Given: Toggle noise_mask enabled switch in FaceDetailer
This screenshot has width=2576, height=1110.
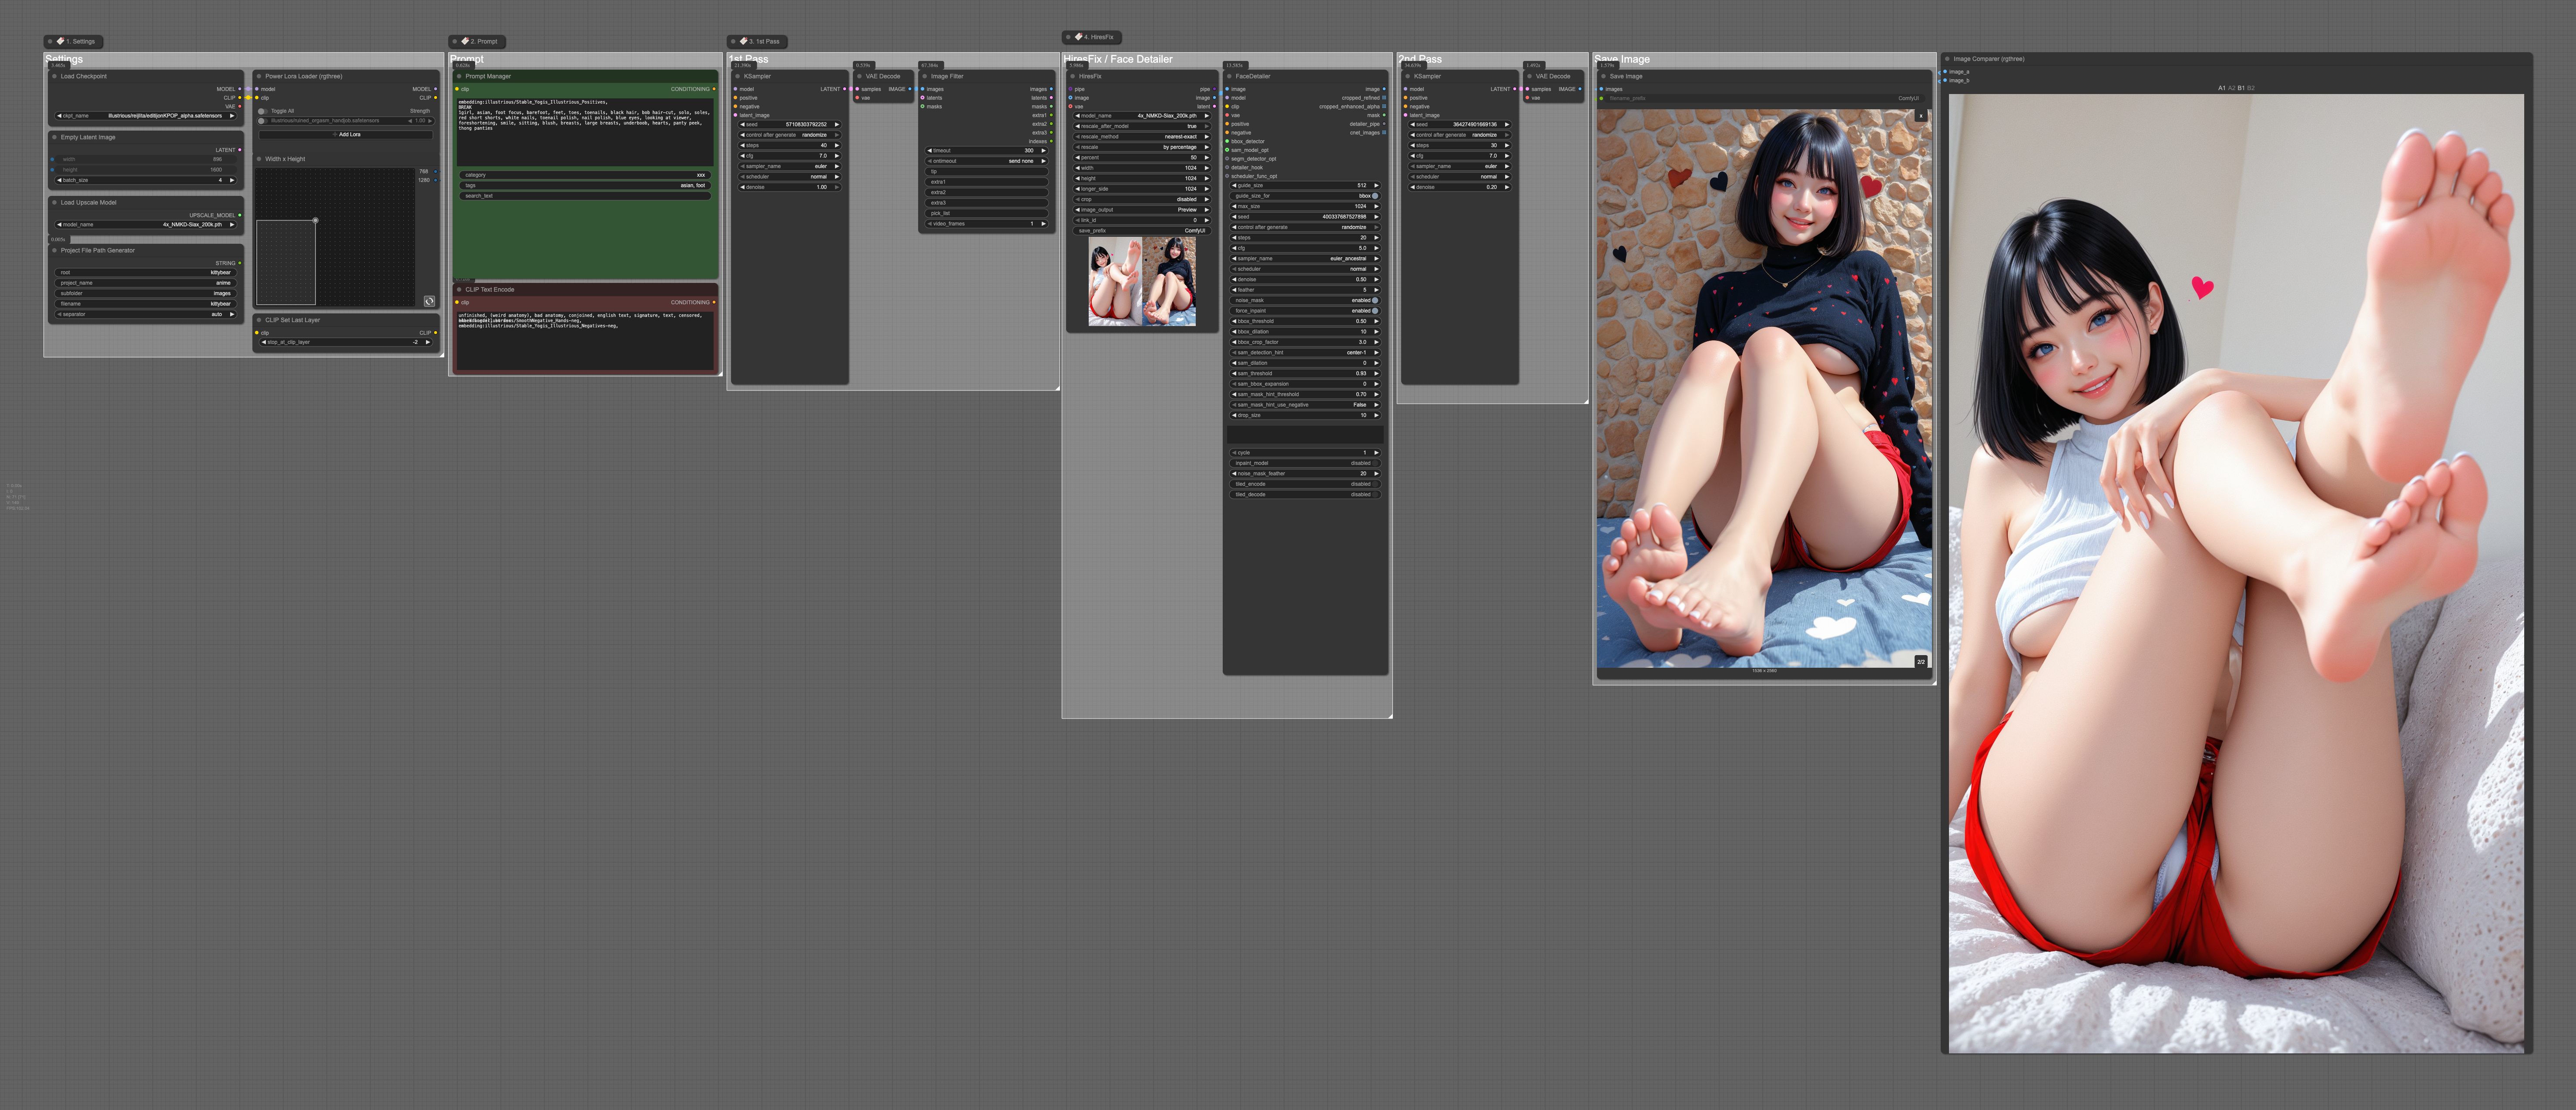Looking at the screenshot, I should click(1375, 300).
